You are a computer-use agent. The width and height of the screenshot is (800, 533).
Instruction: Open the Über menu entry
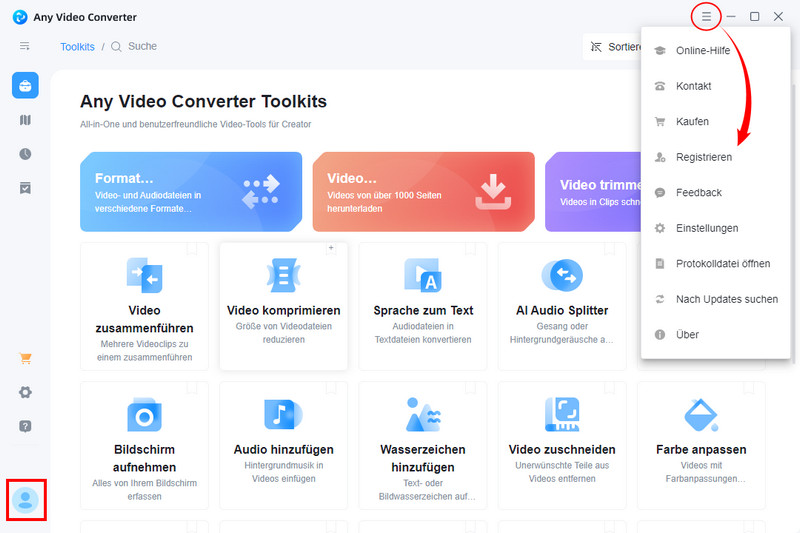715,335
